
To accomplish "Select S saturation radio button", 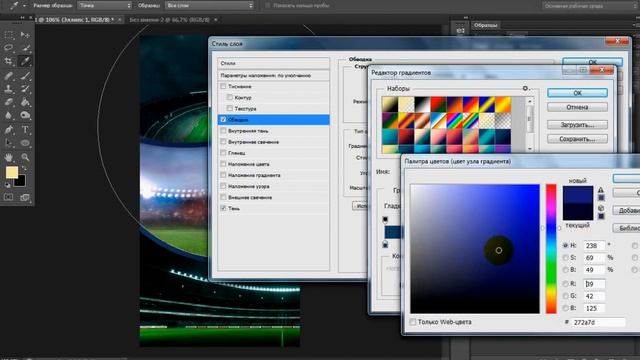I will [565, 258].
